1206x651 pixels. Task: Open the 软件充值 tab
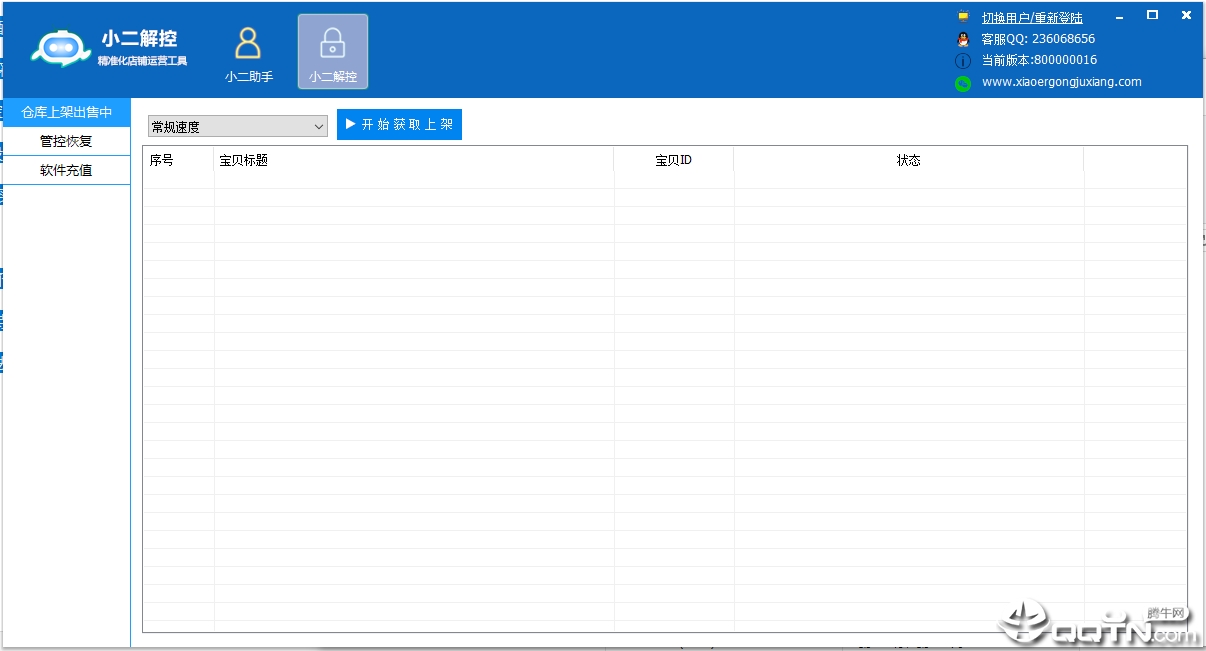coord(67,170)
